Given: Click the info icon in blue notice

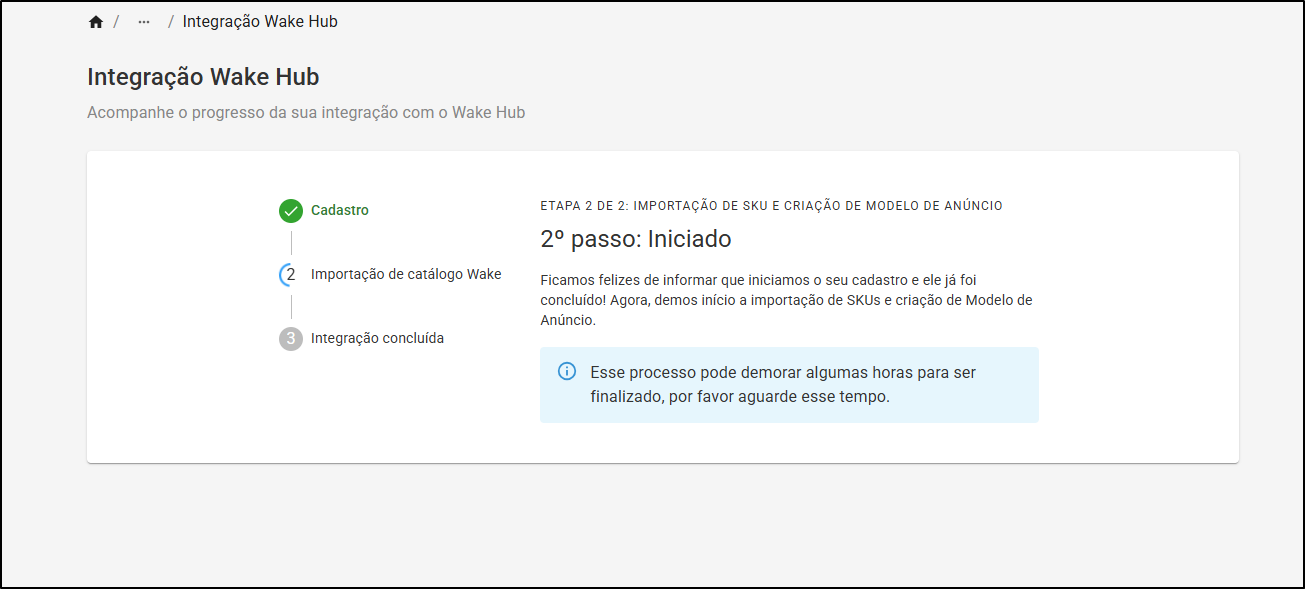Looking at the screenshot, I should pos(567,372).
